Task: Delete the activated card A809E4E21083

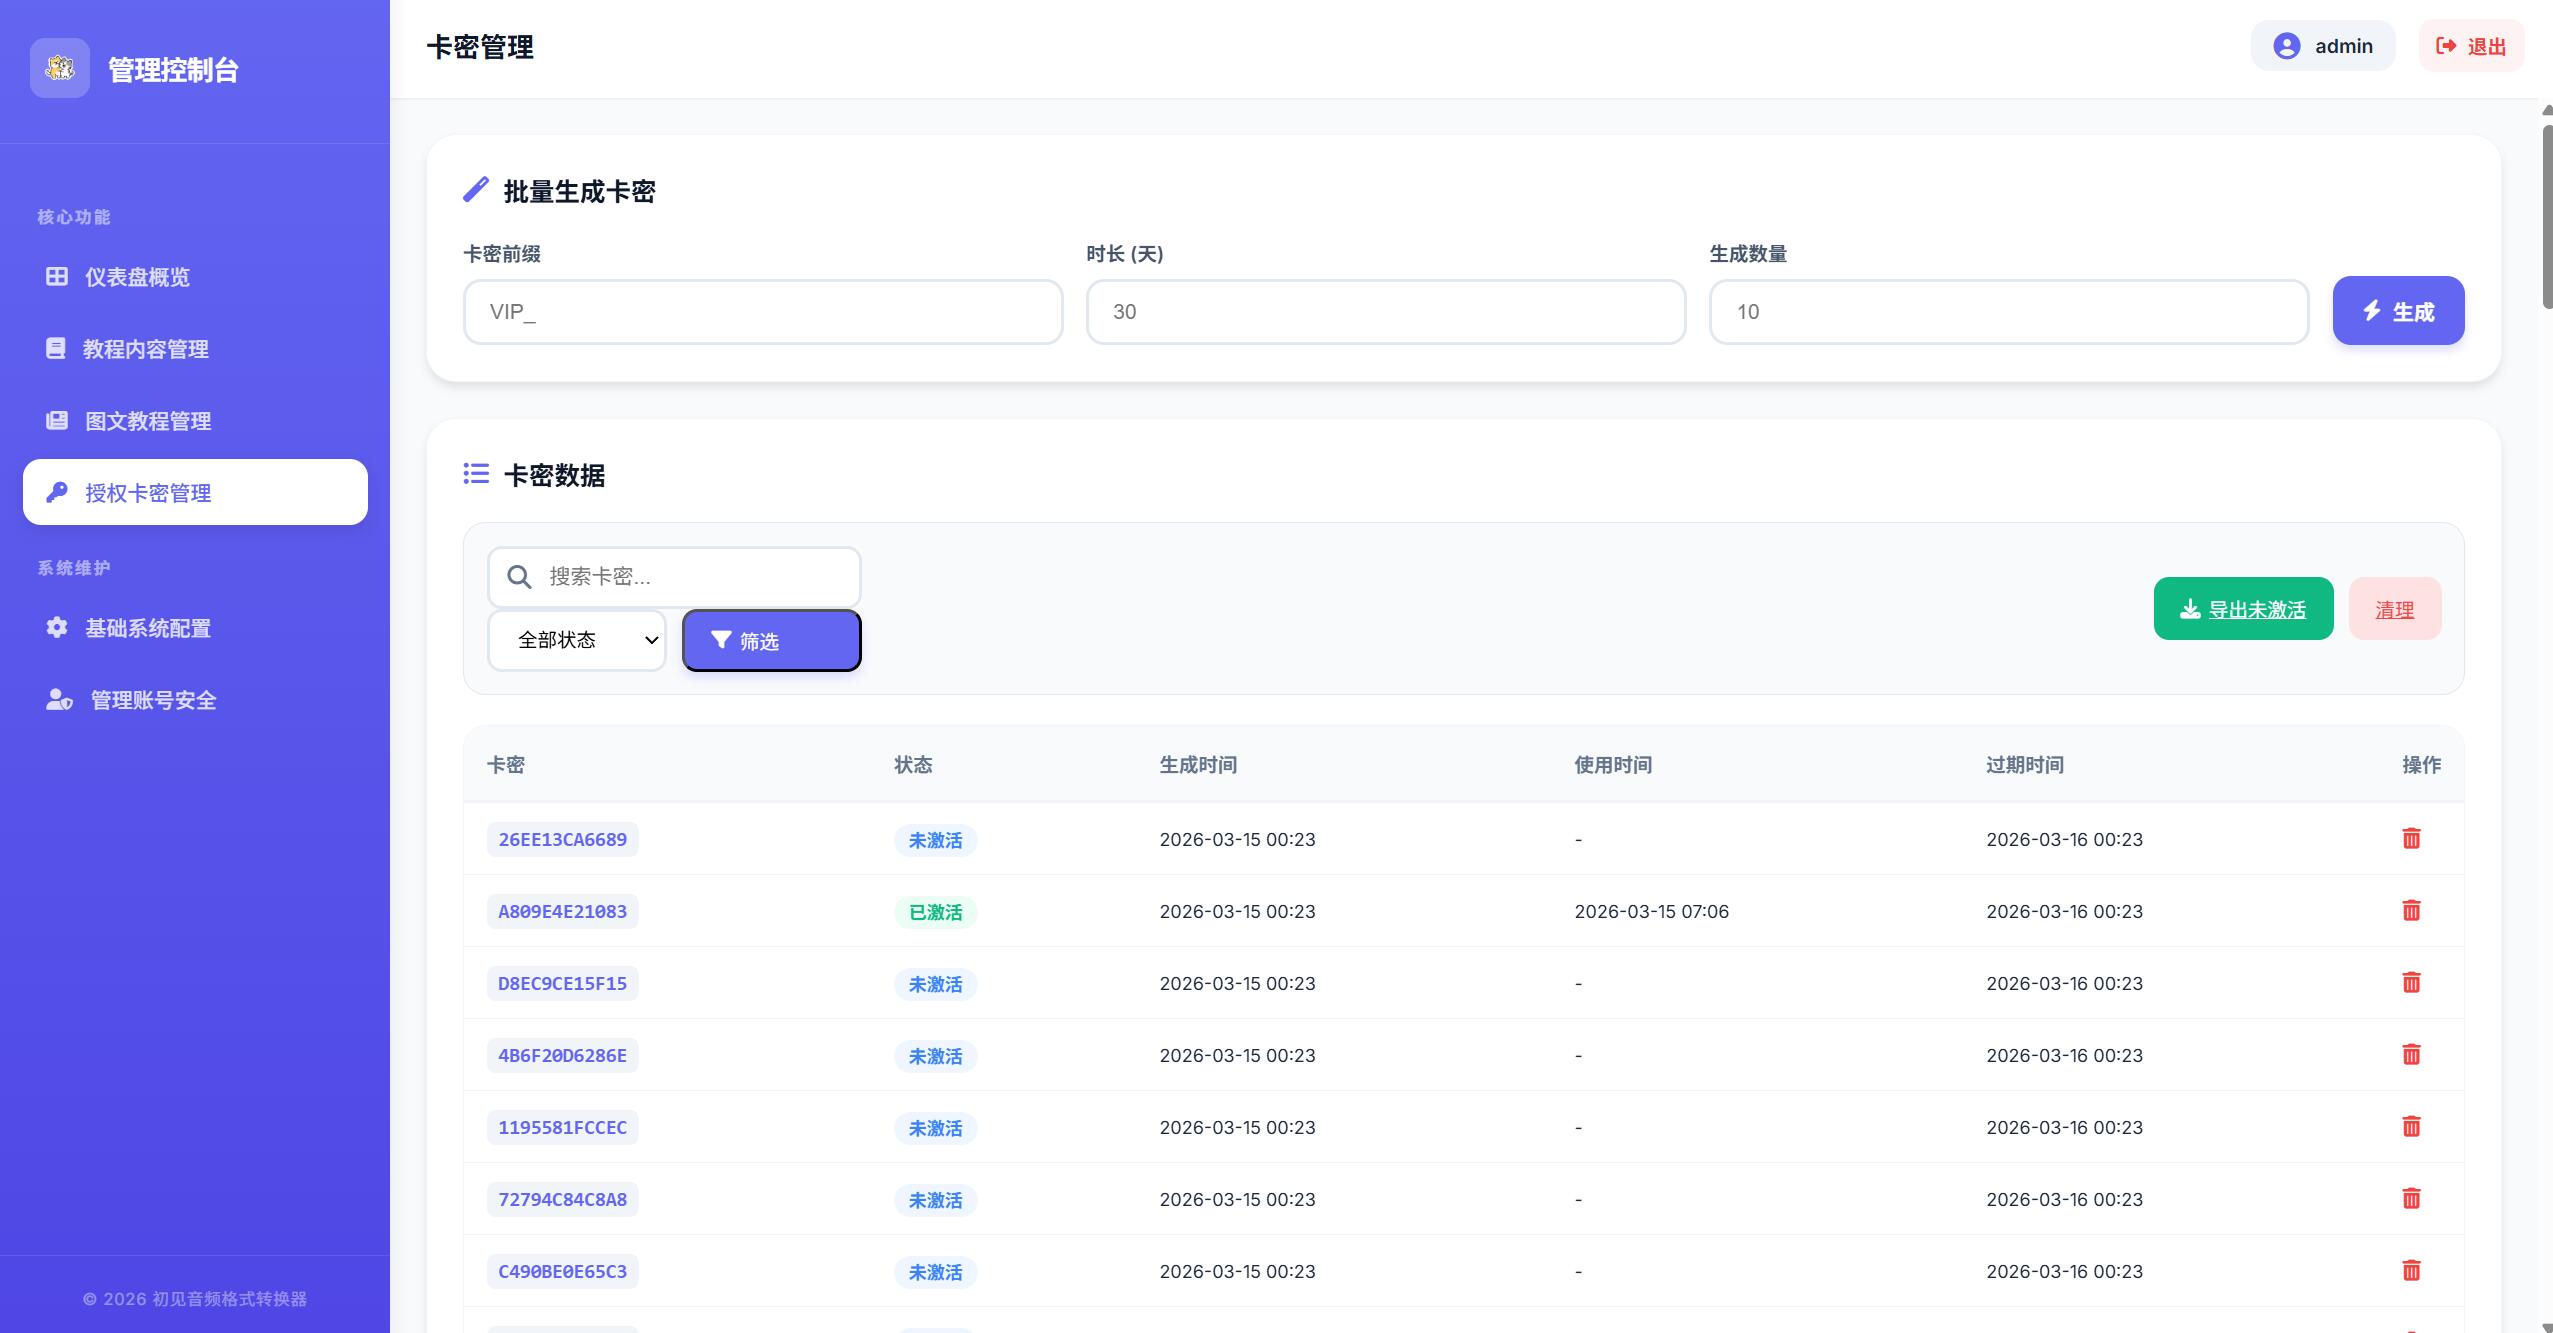Action: click(2411, 910)
